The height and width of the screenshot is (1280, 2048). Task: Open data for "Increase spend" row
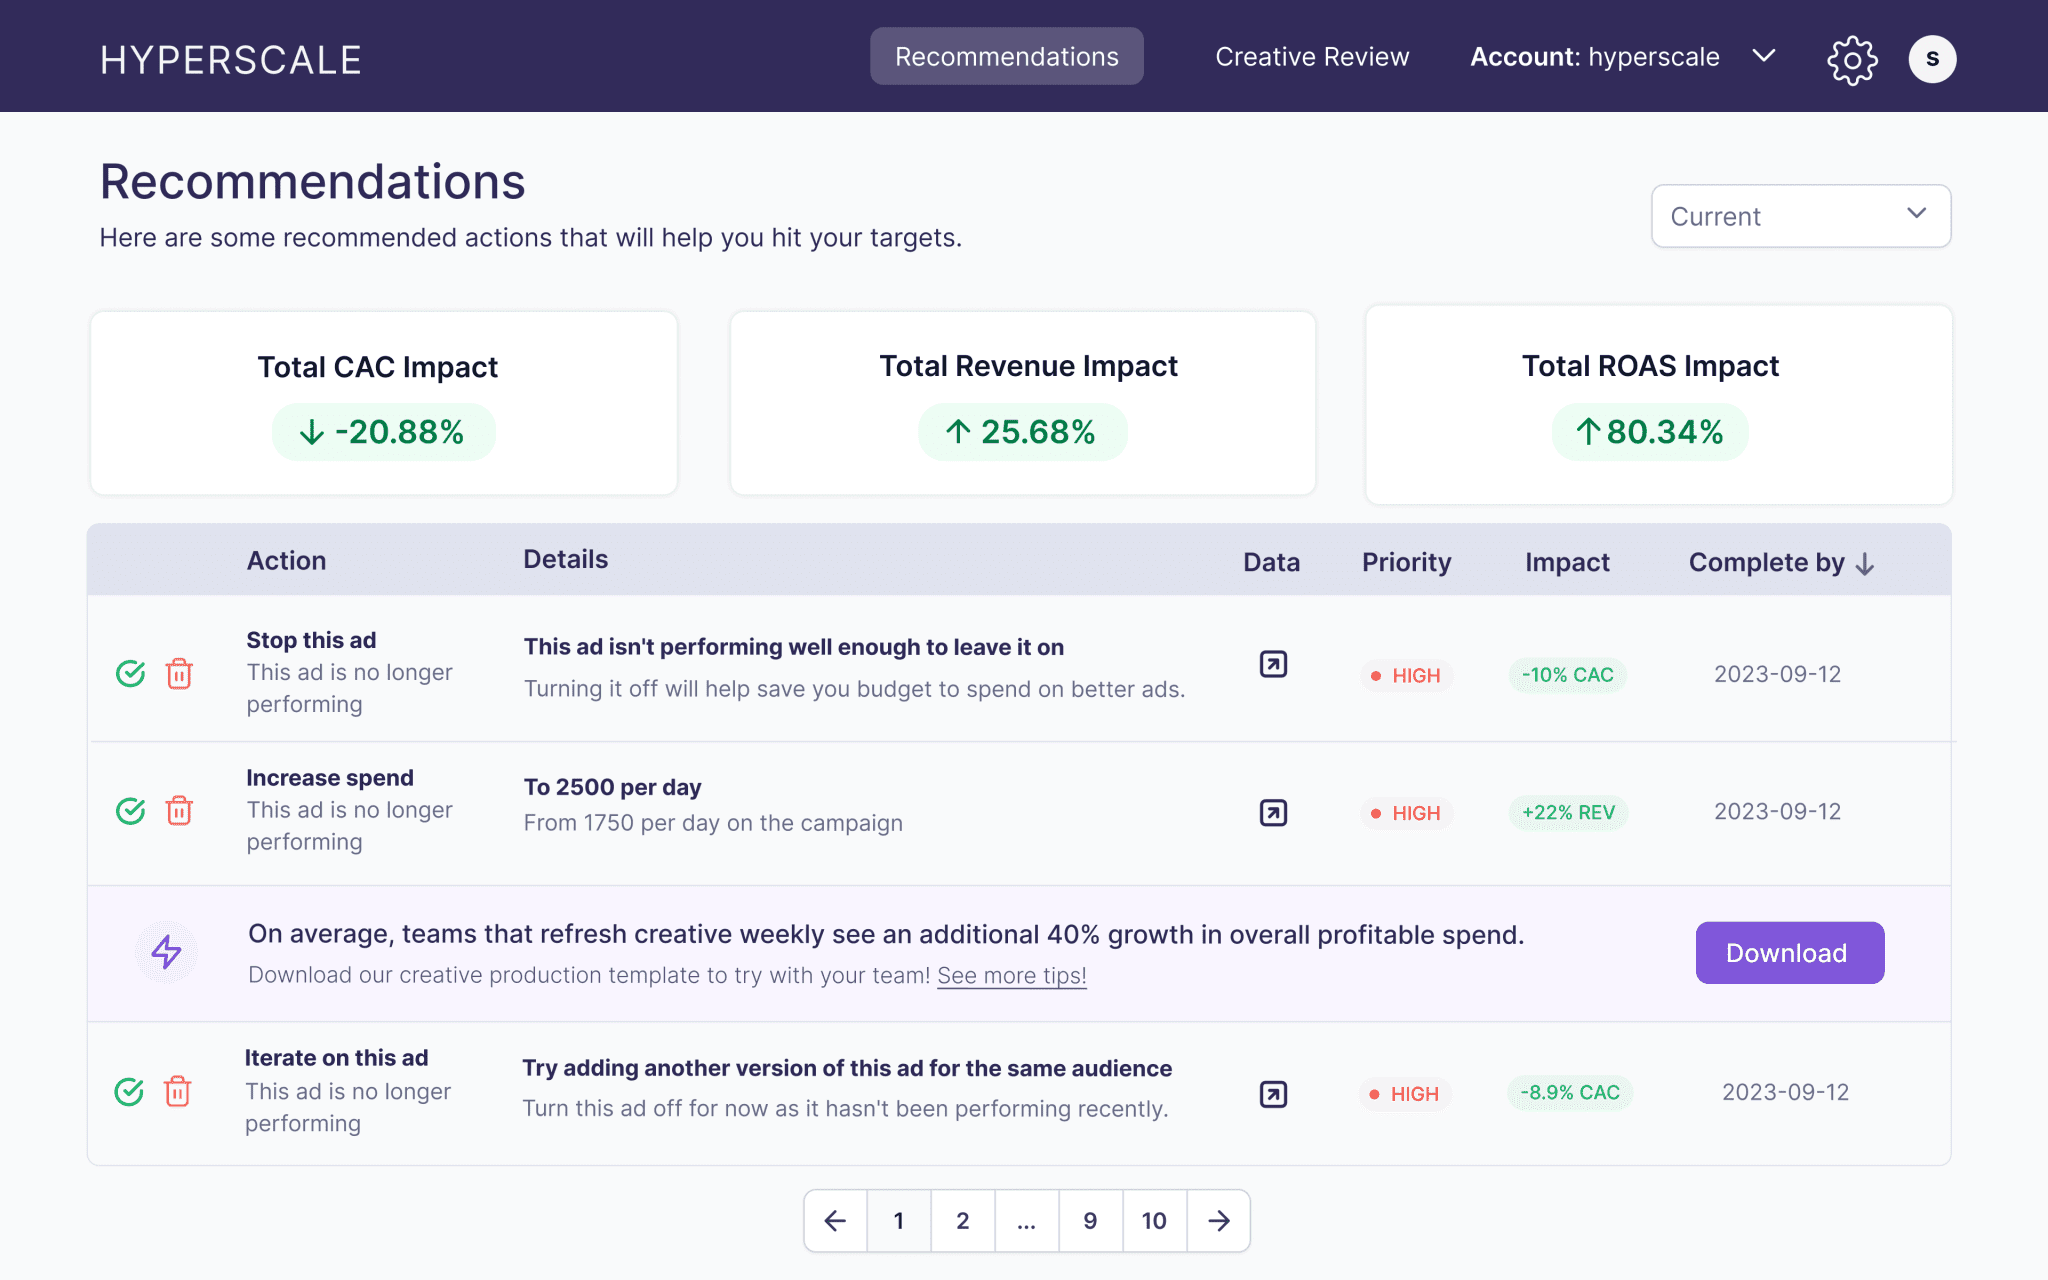[x=1271, y=813]
